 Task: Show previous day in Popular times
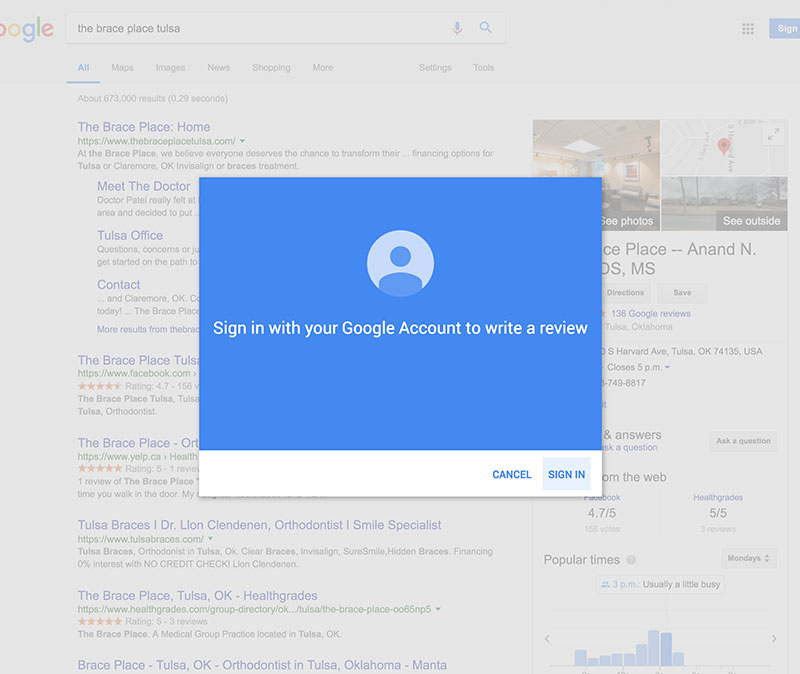[x=547, y=639]
